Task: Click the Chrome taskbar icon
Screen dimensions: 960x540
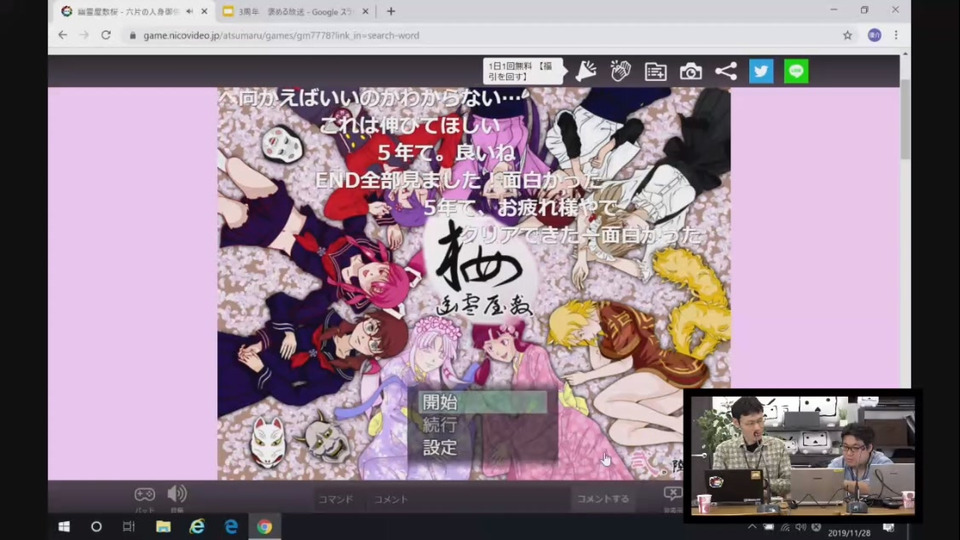Action: click(264, 527)
